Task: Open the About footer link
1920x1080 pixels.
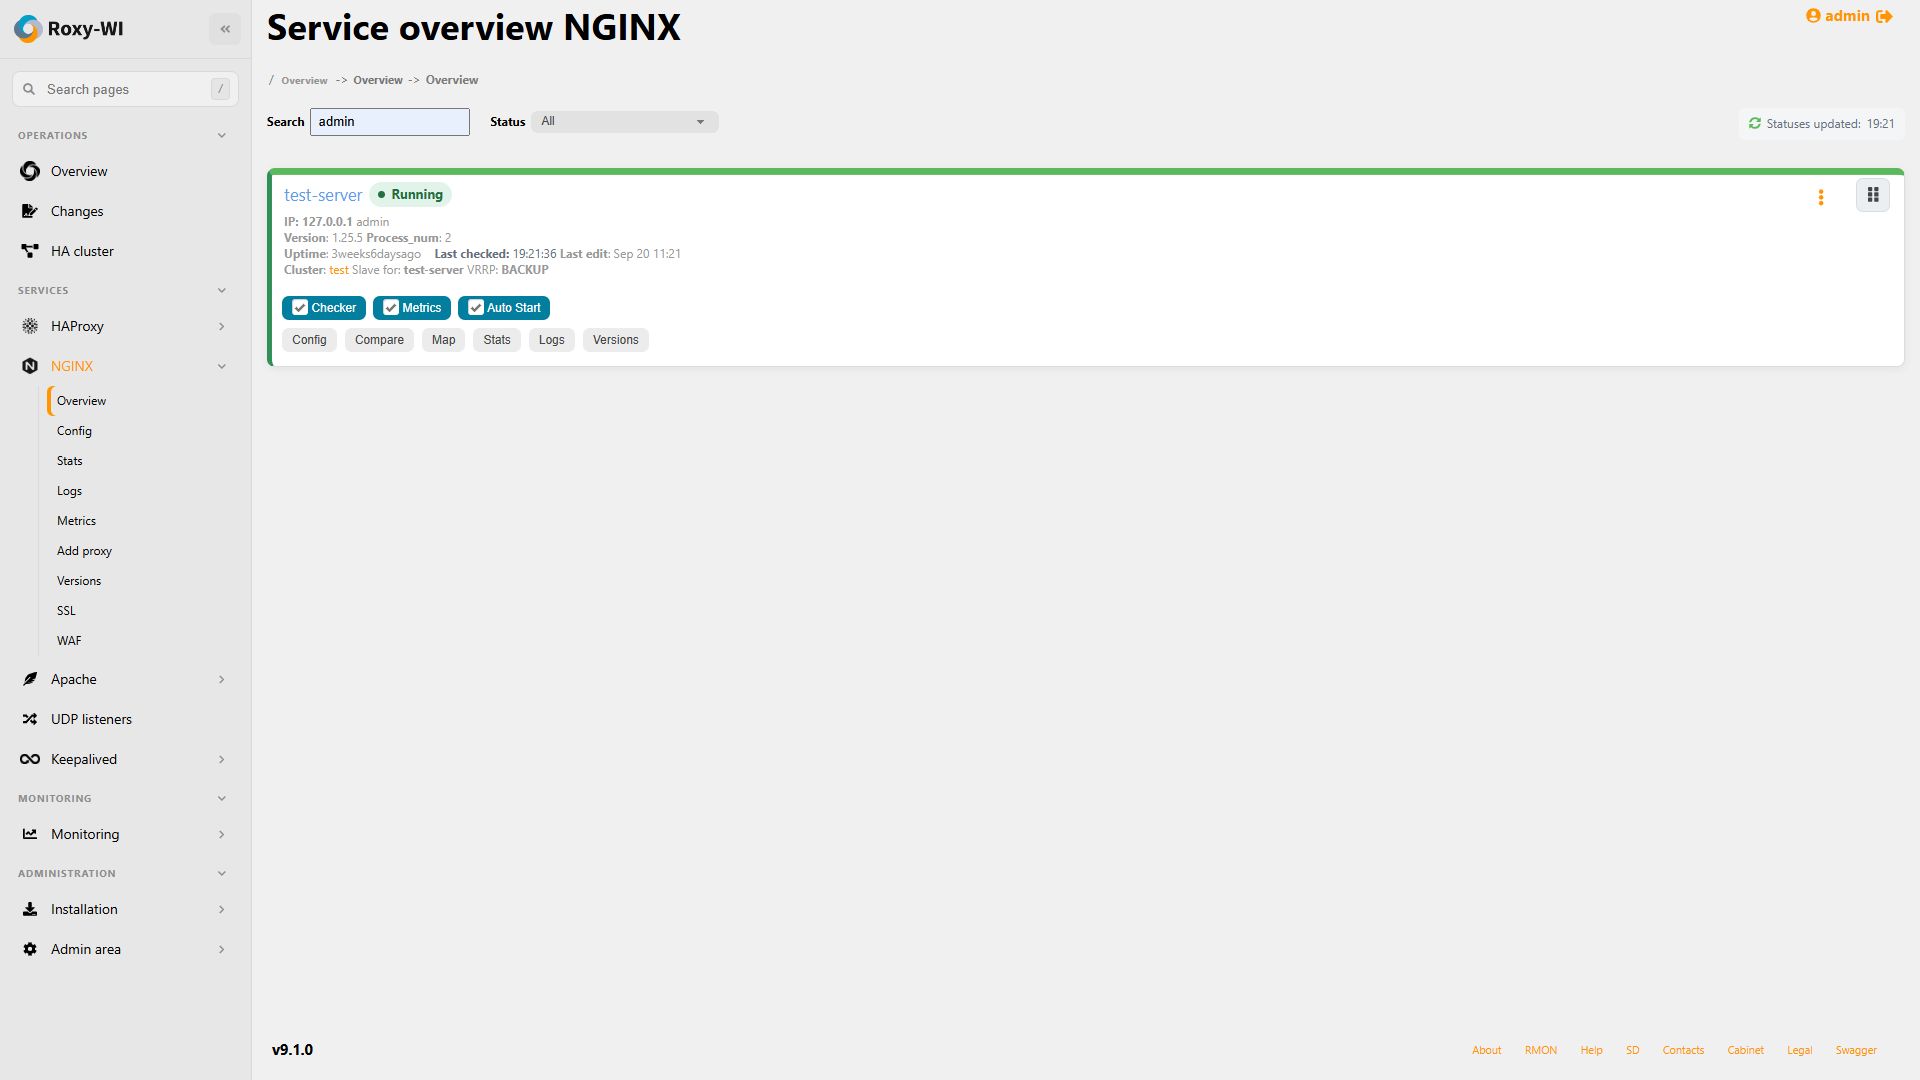Action: [1486, 1050]
